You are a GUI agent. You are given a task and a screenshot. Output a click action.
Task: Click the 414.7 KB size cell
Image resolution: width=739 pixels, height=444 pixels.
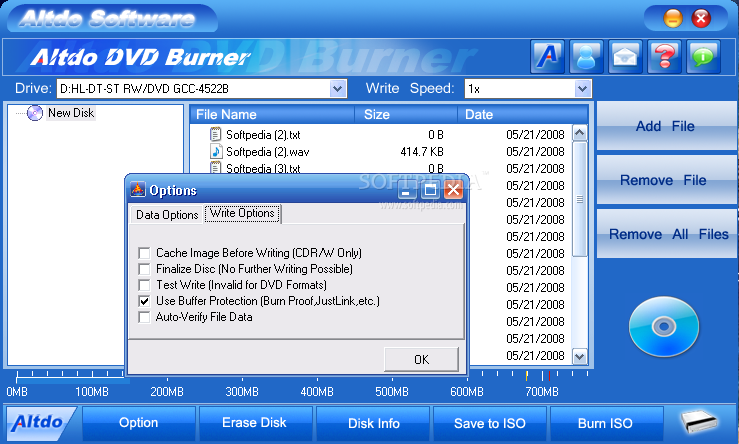click(x=422, y=152)
